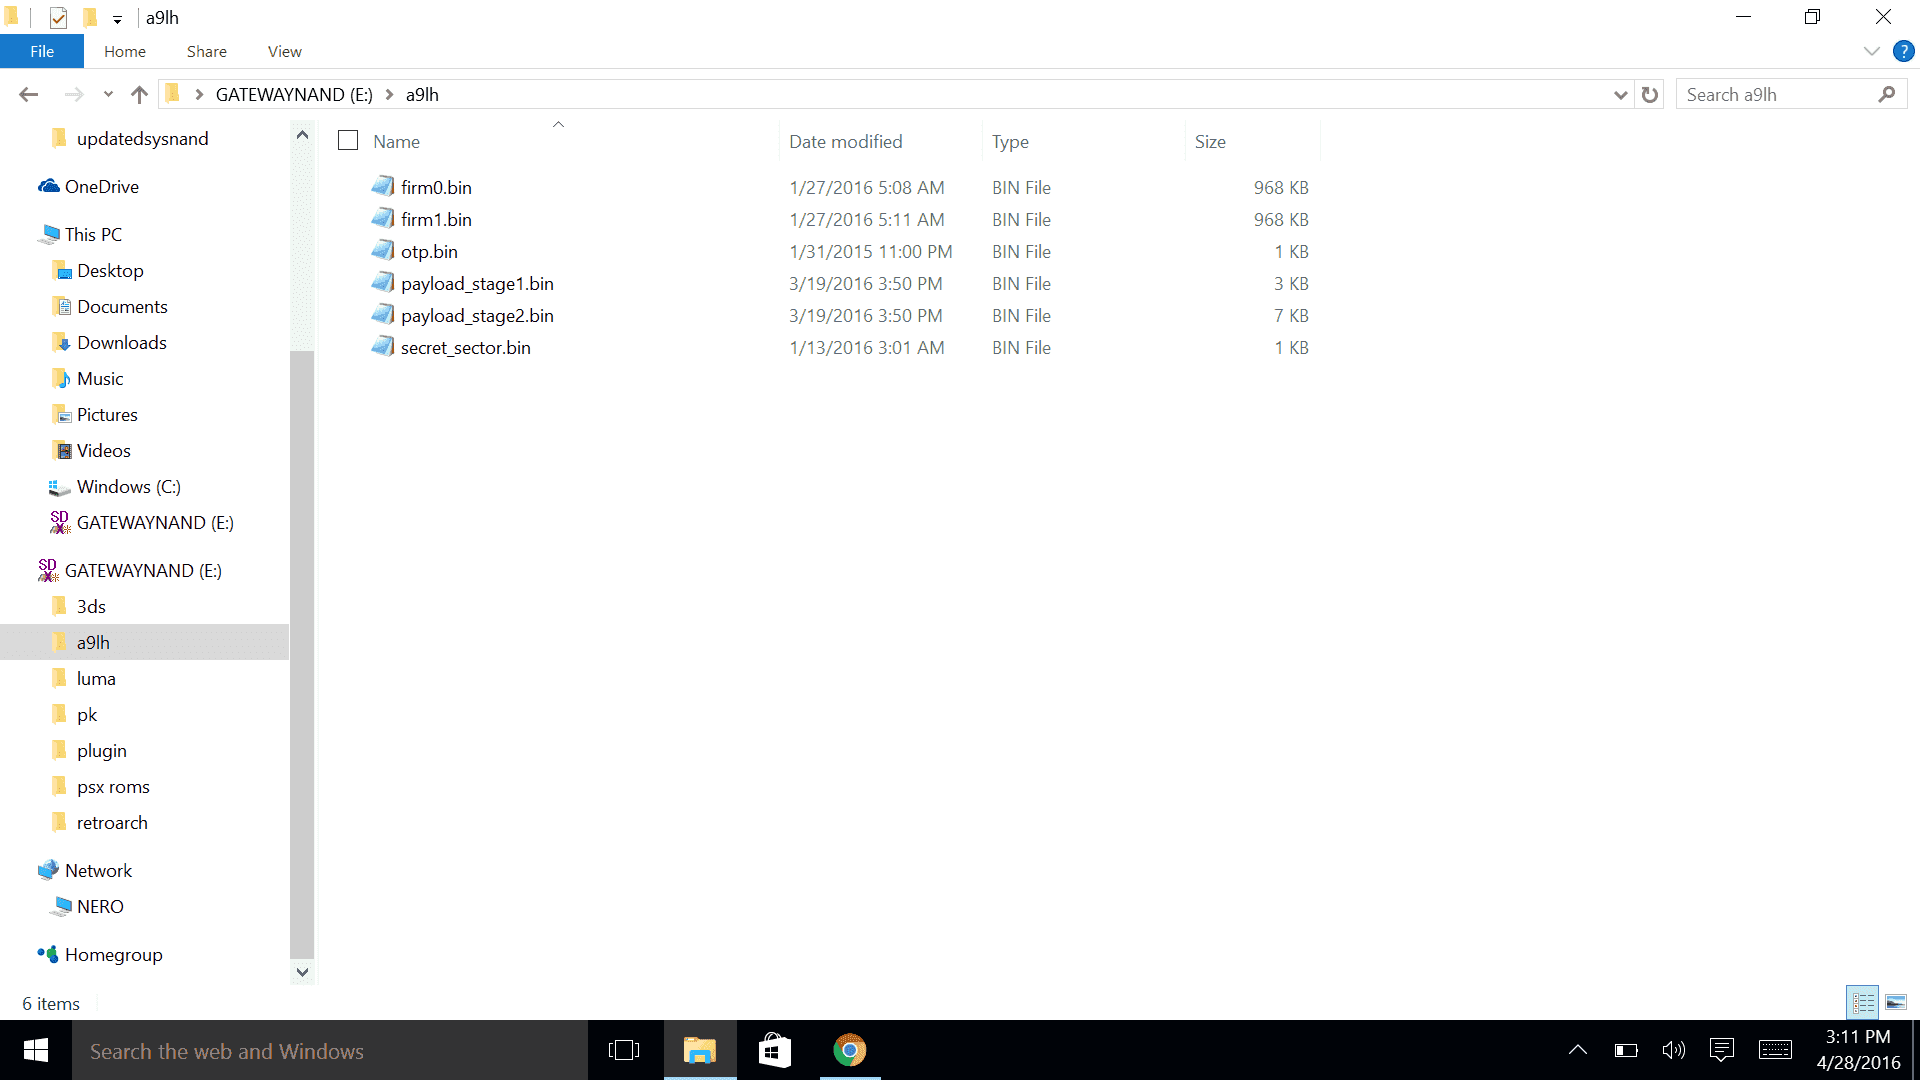
Task: Check battery status in system tray
Action: point(1626,1050)
